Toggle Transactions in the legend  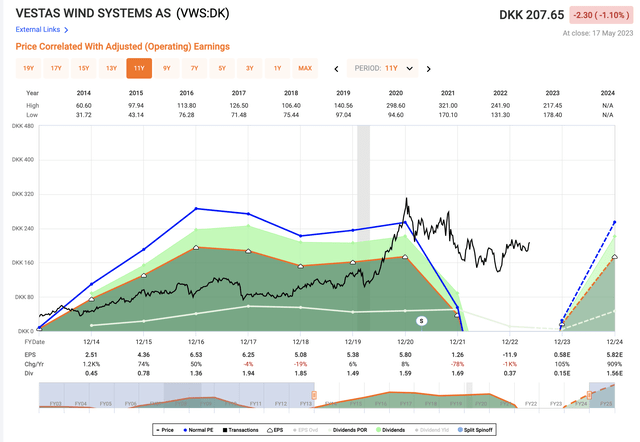(240, 430)
